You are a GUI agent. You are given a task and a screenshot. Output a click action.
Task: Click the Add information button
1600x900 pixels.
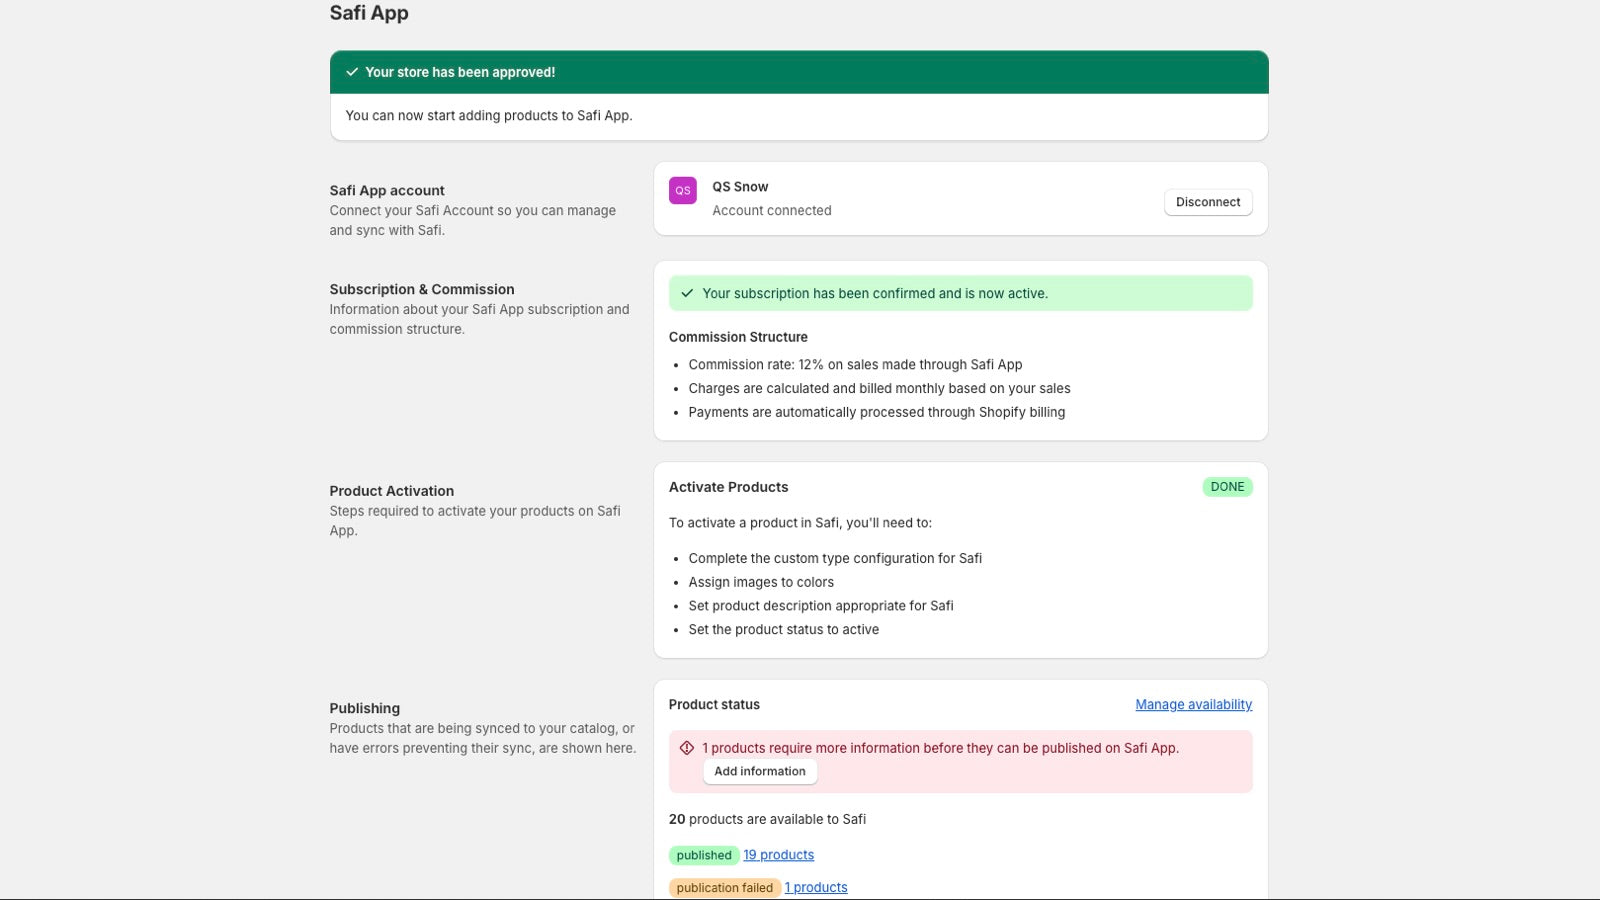click(x=760, y=771)
